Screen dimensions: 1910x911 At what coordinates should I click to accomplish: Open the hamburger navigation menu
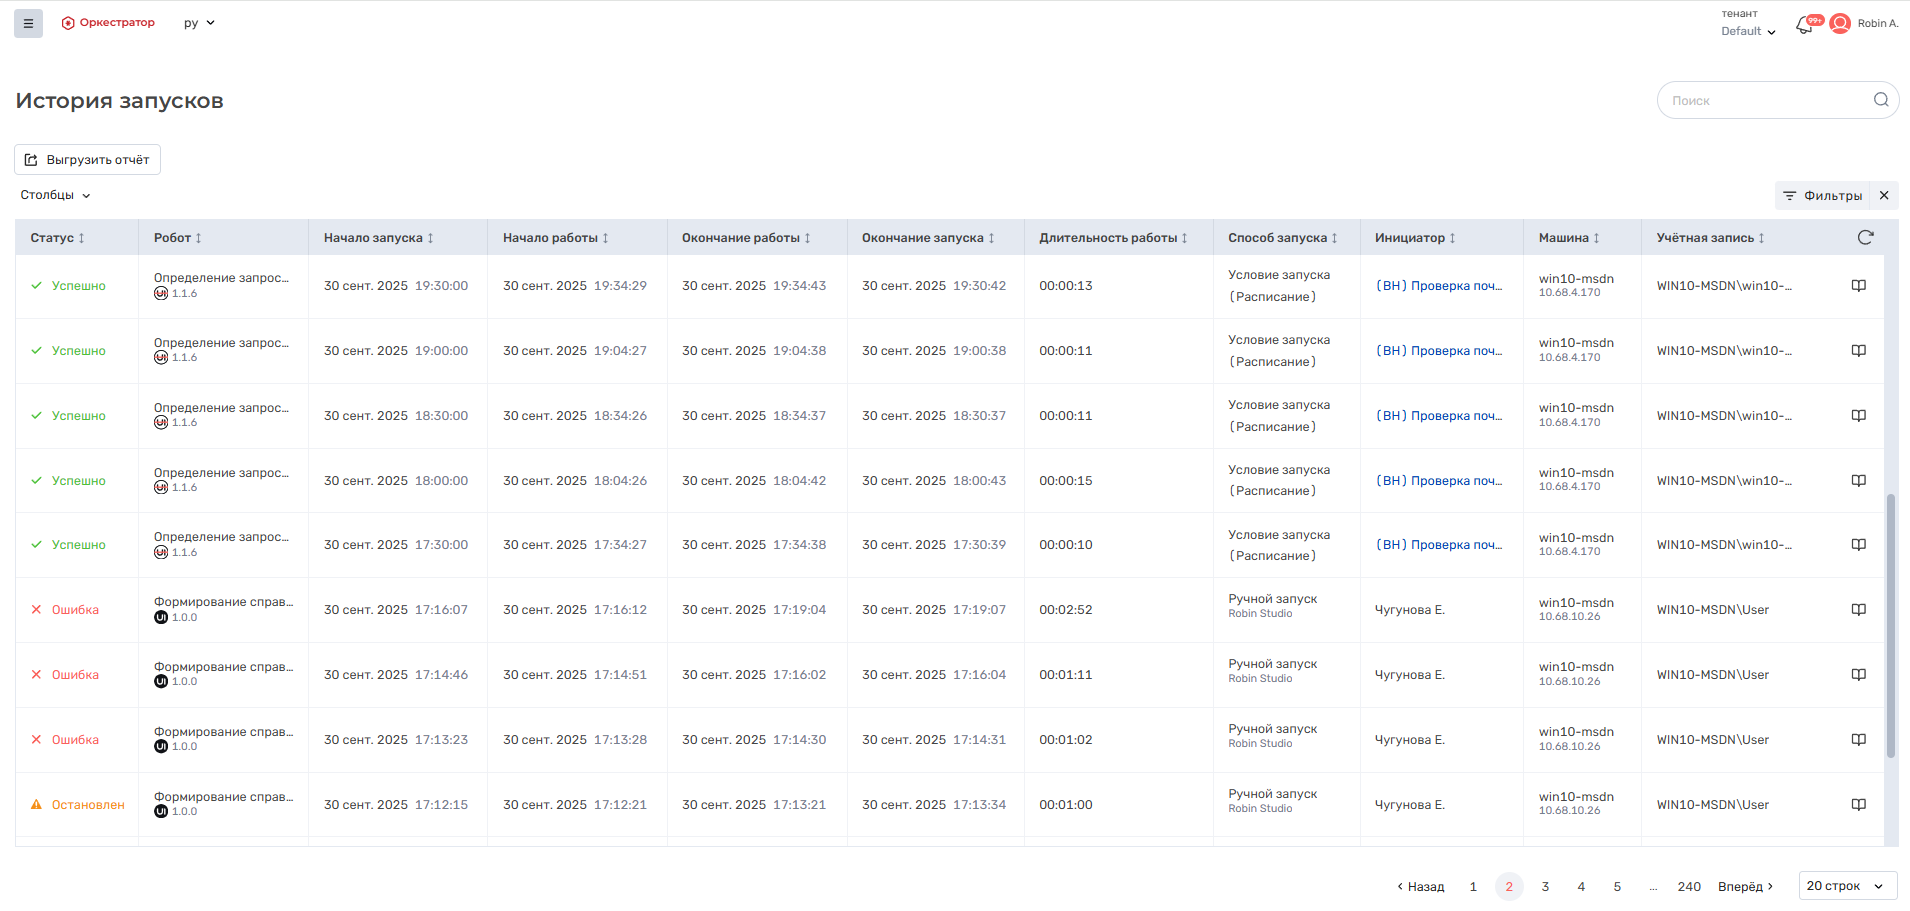(28, 23)
